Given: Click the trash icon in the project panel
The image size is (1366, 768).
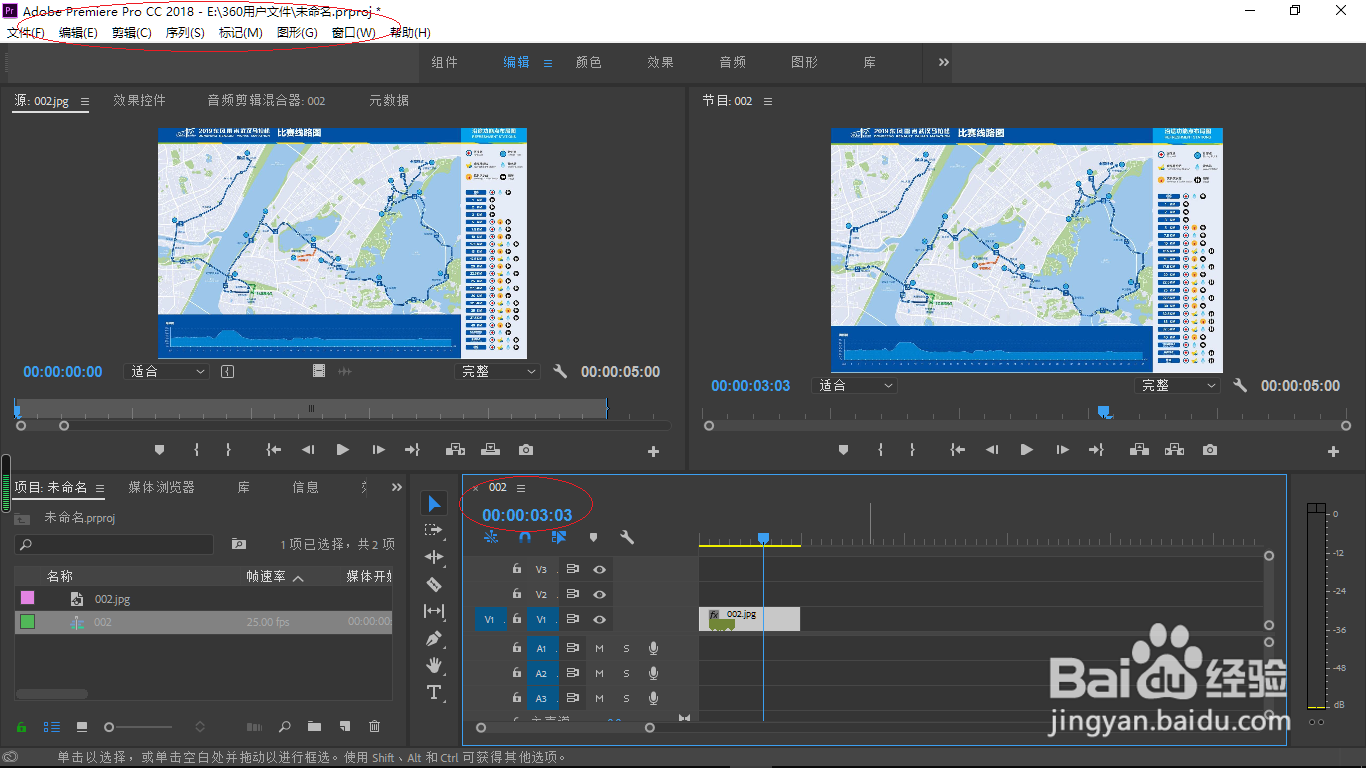Looking at the screenshot, I should (375, 727).
